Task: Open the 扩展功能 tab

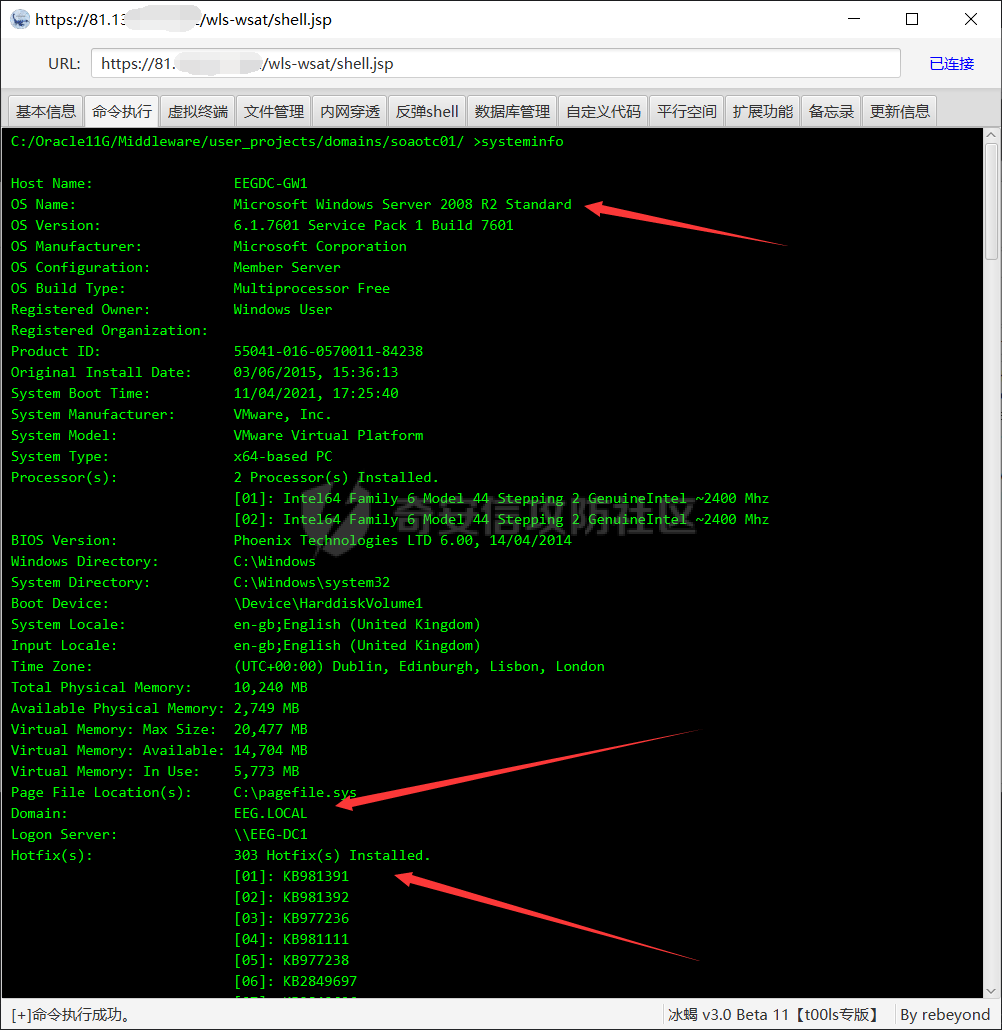Action: point(763,111)
